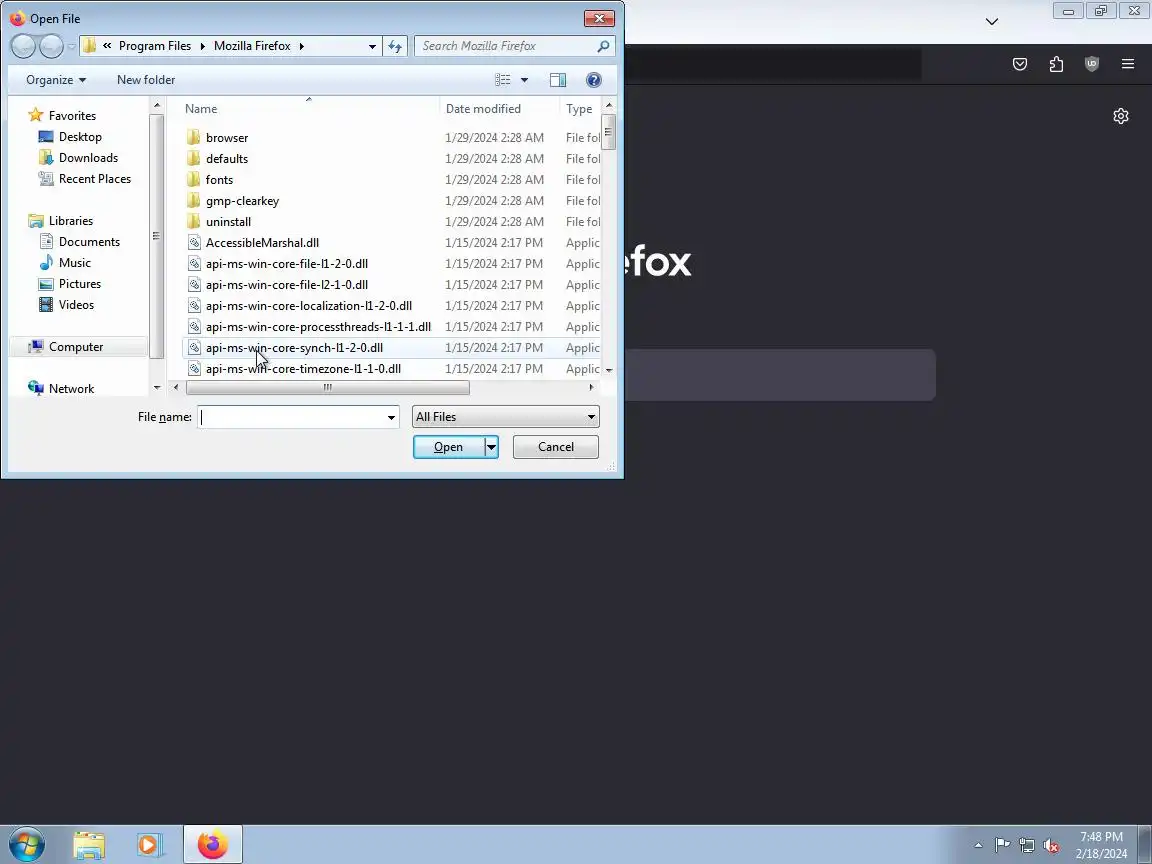Open Firefox application menu hamburger icon

coord(1128,64)
